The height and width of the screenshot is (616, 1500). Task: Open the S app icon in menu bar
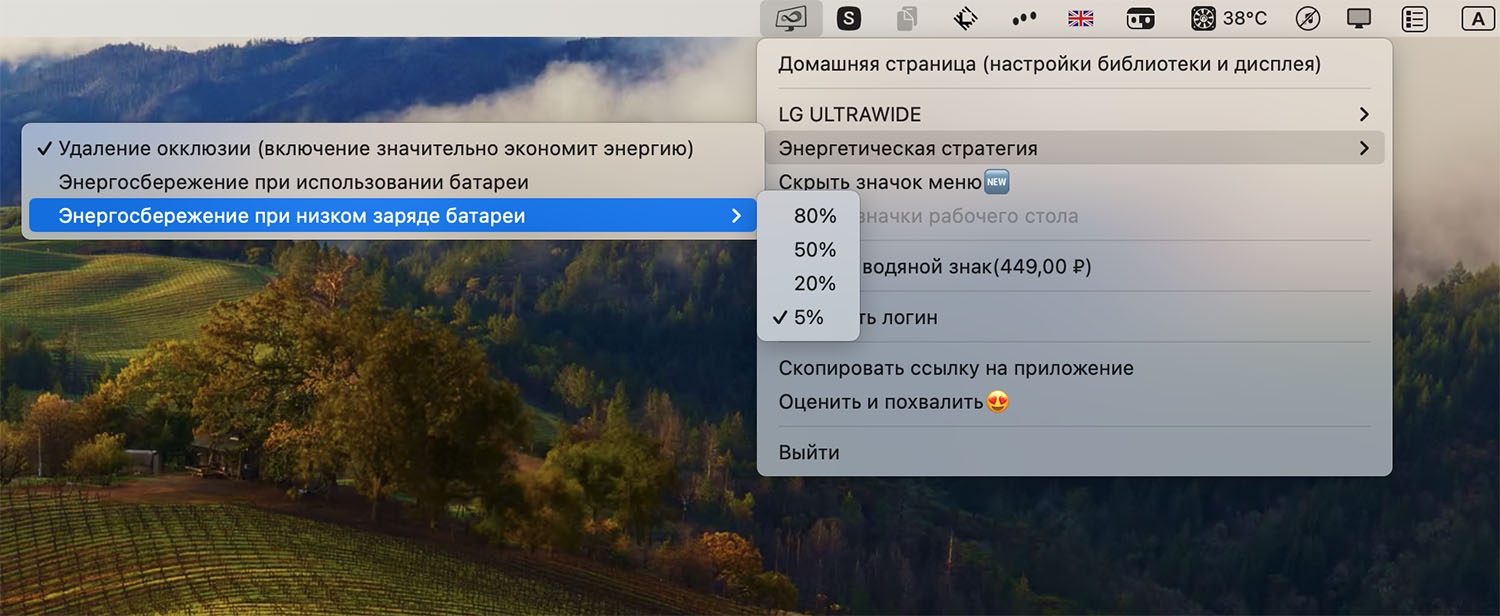849,18
